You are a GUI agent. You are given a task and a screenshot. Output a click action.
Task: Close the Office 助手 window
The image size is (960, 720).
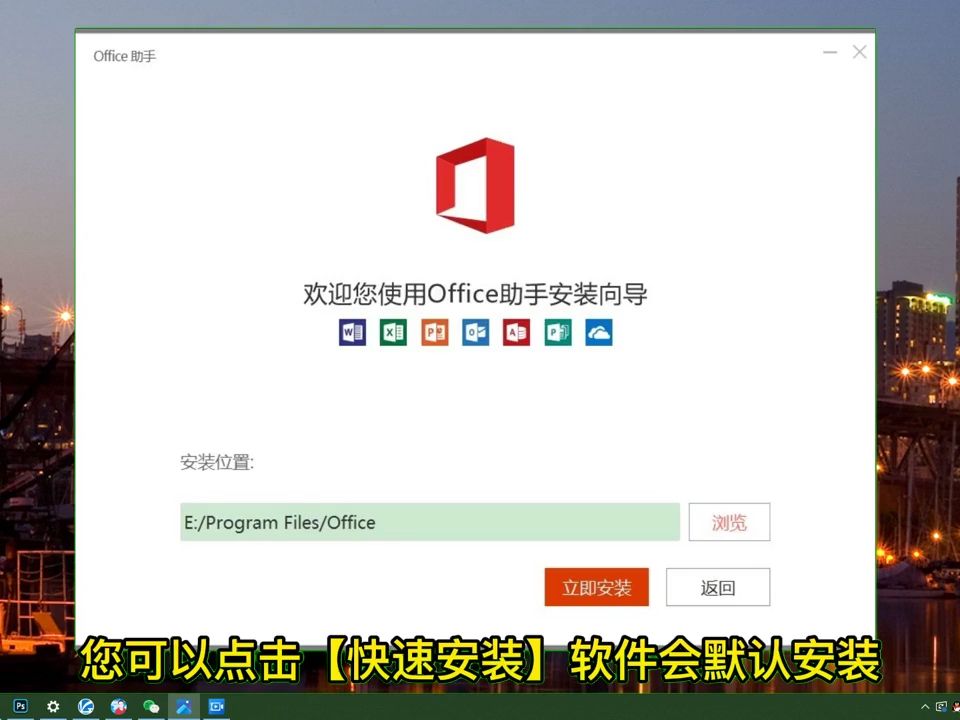(x=860, y=53)
